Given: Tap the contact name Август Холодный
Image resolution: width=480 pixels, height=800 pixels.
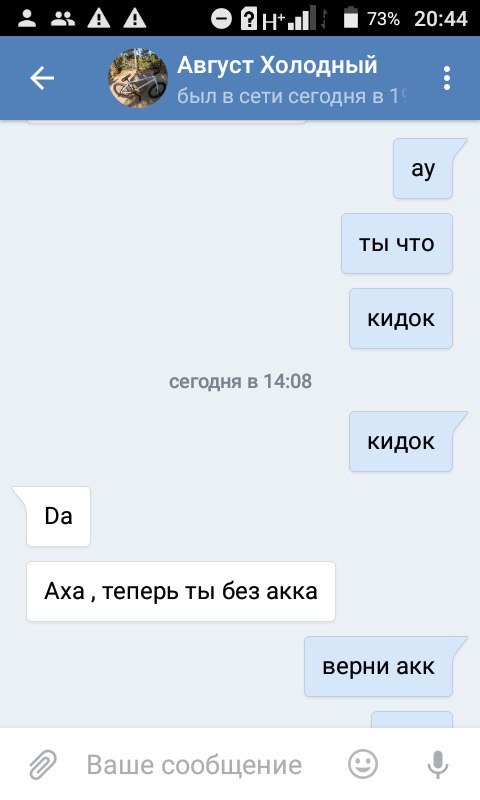Looking at the screenshot, I should click(x=277, y=65).
